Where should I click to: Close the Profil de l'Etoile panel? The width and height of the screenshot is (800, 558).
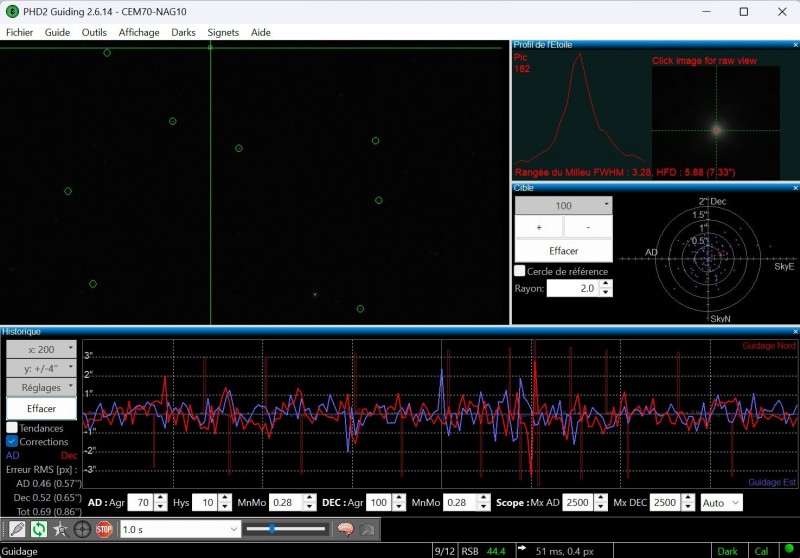[795, 45]
